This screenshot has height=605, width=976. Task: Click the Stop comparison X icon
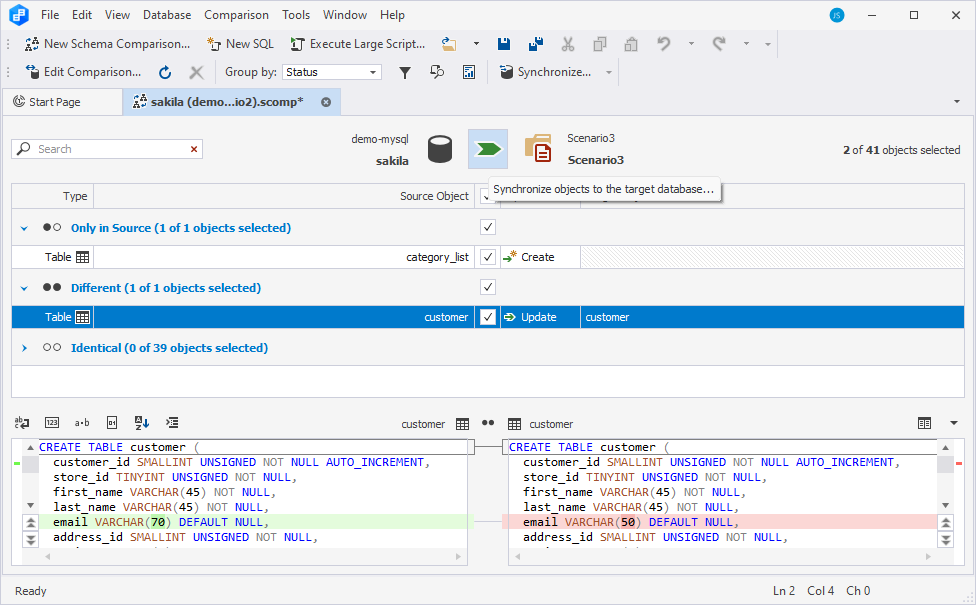(196, 72)
